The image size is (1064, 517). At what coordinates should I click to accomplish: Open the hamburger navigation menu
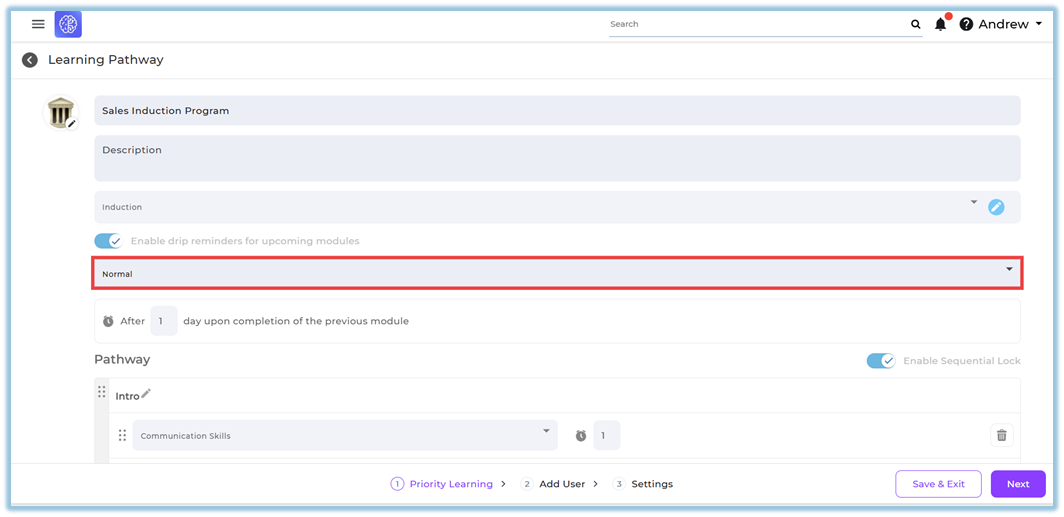[x=38, y=24]
